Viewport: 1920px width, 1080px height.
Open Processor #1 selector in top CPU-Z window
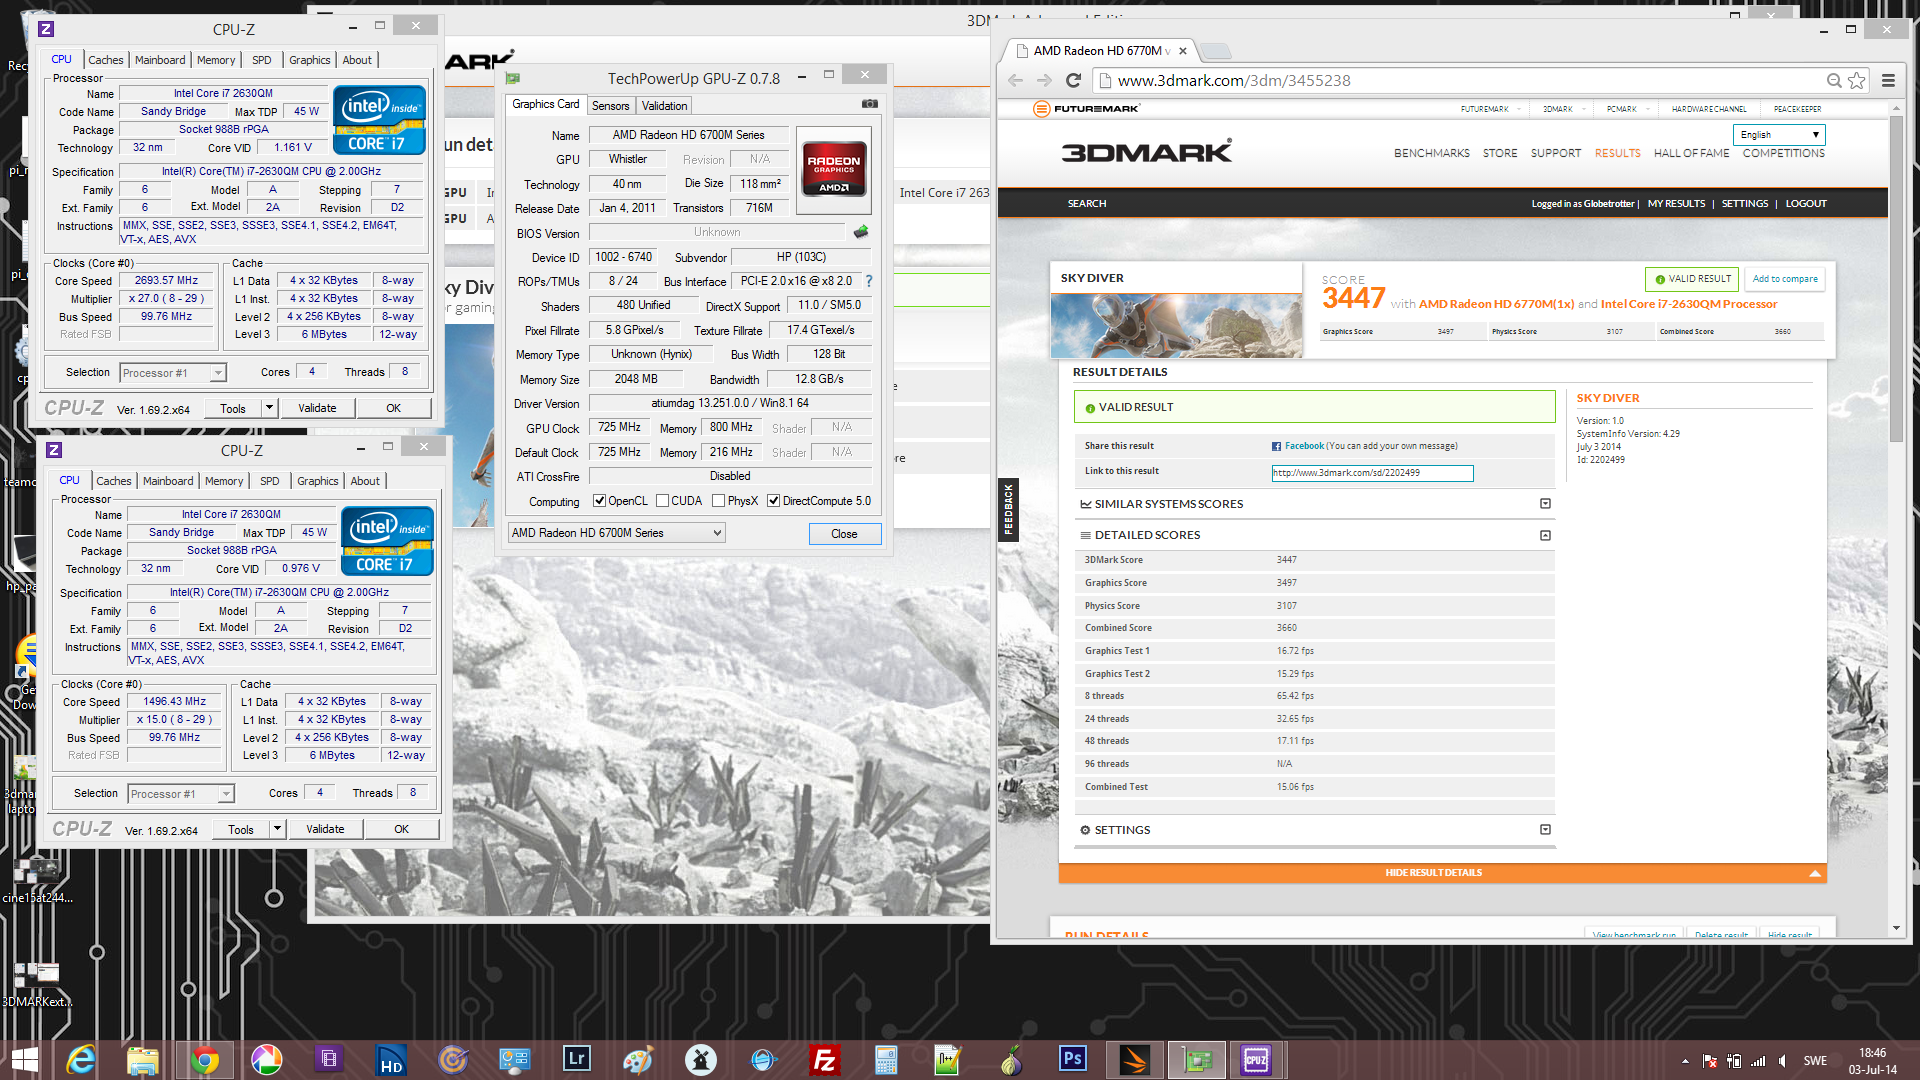[x=173, y=373]
